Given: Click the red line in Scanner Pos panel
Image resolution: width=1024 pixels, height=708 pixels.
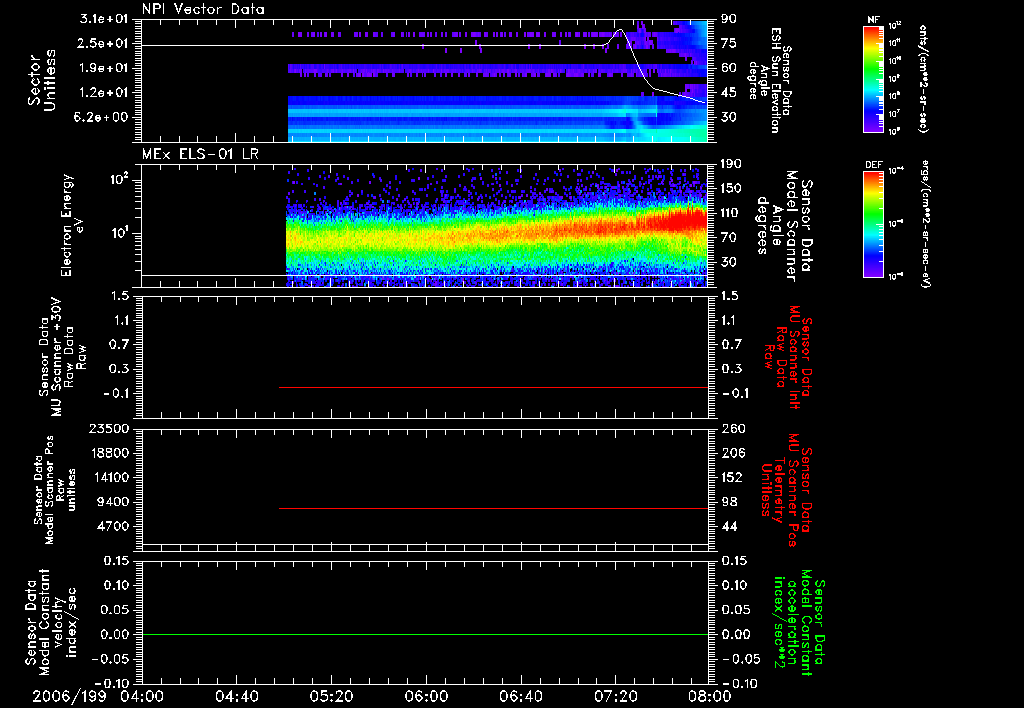Looking at the screenshot, I should coord(494,508).
